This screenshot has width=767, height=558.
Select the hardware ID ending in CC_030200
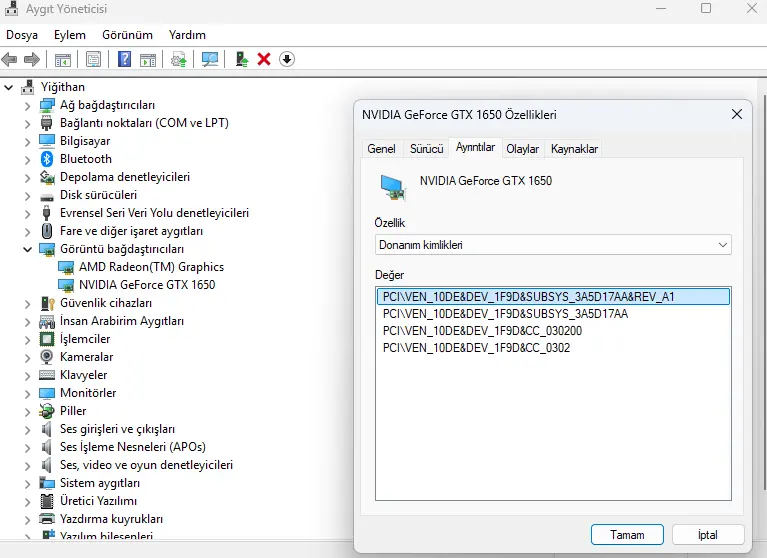[553, 331]
